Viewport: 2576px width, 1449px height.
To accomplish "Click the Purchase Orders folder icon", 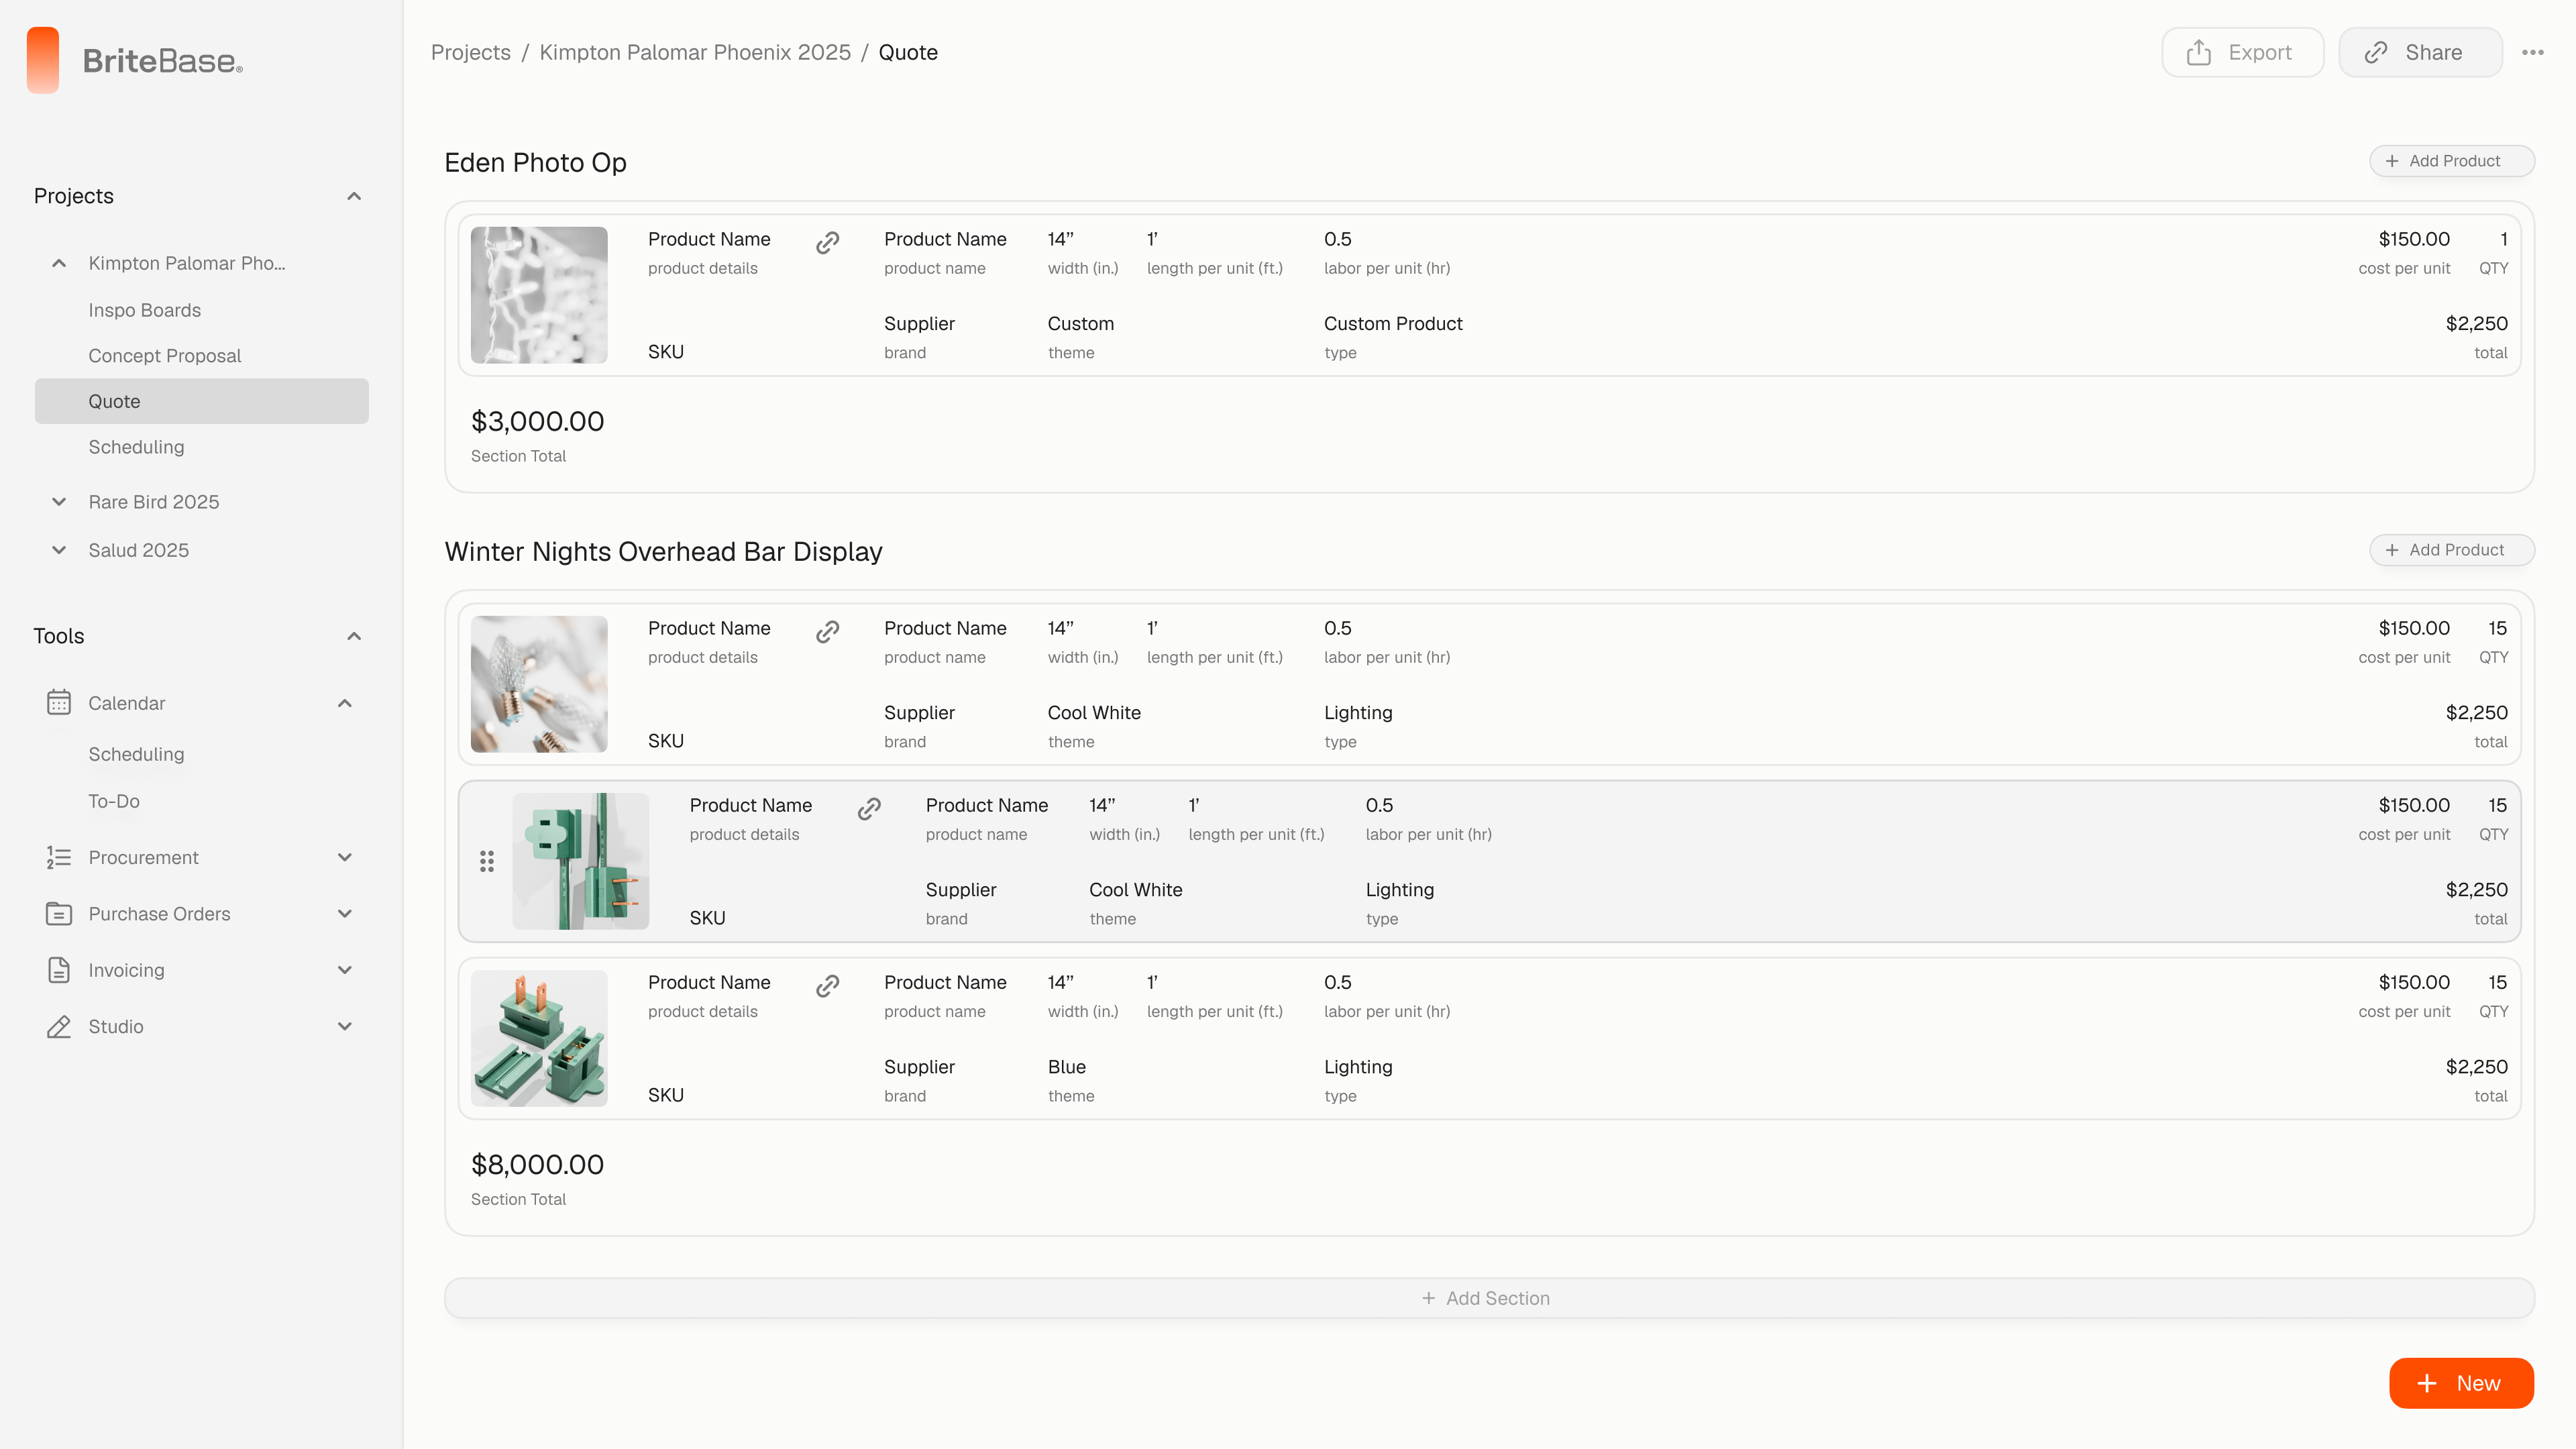I will [x=59, y=914].
